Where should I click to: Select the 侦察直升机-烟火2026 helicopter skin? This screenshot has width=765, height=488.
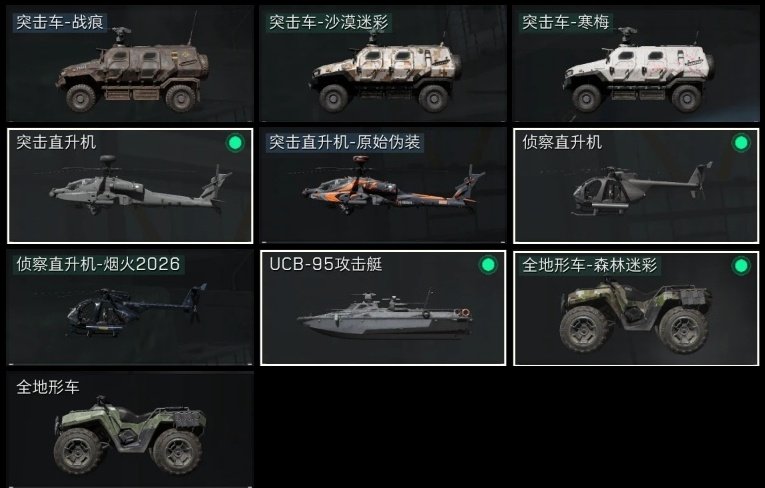pyautogui.click(x=130, y=308)
